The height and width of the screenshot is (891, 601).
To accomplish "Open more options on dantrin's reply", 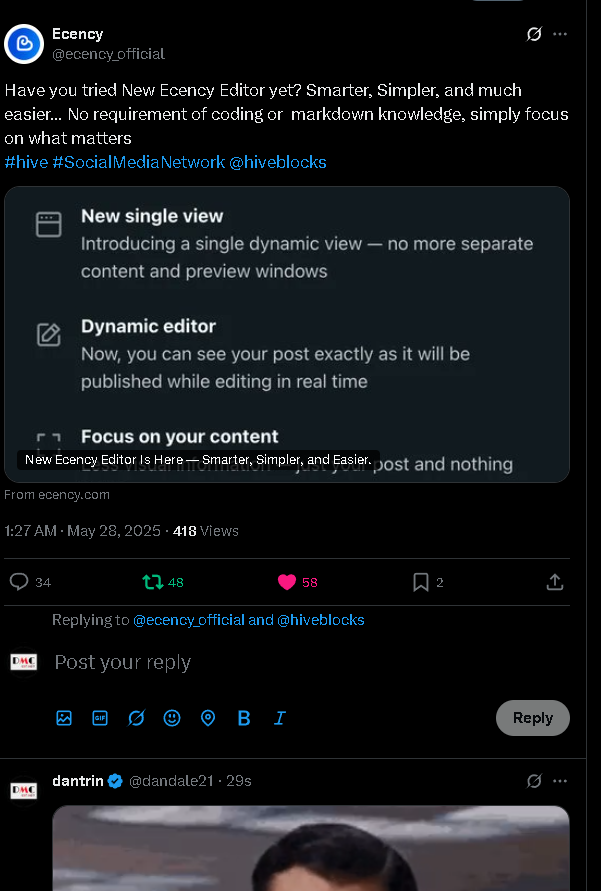I will pyautogui.click(x=560, y=781).
